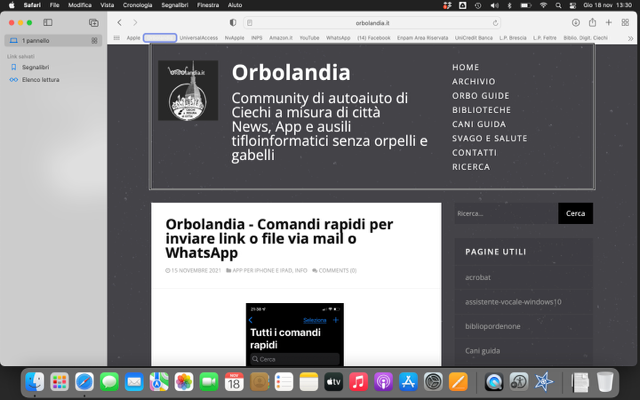
Task: Open the File menu
Action: 54,5
